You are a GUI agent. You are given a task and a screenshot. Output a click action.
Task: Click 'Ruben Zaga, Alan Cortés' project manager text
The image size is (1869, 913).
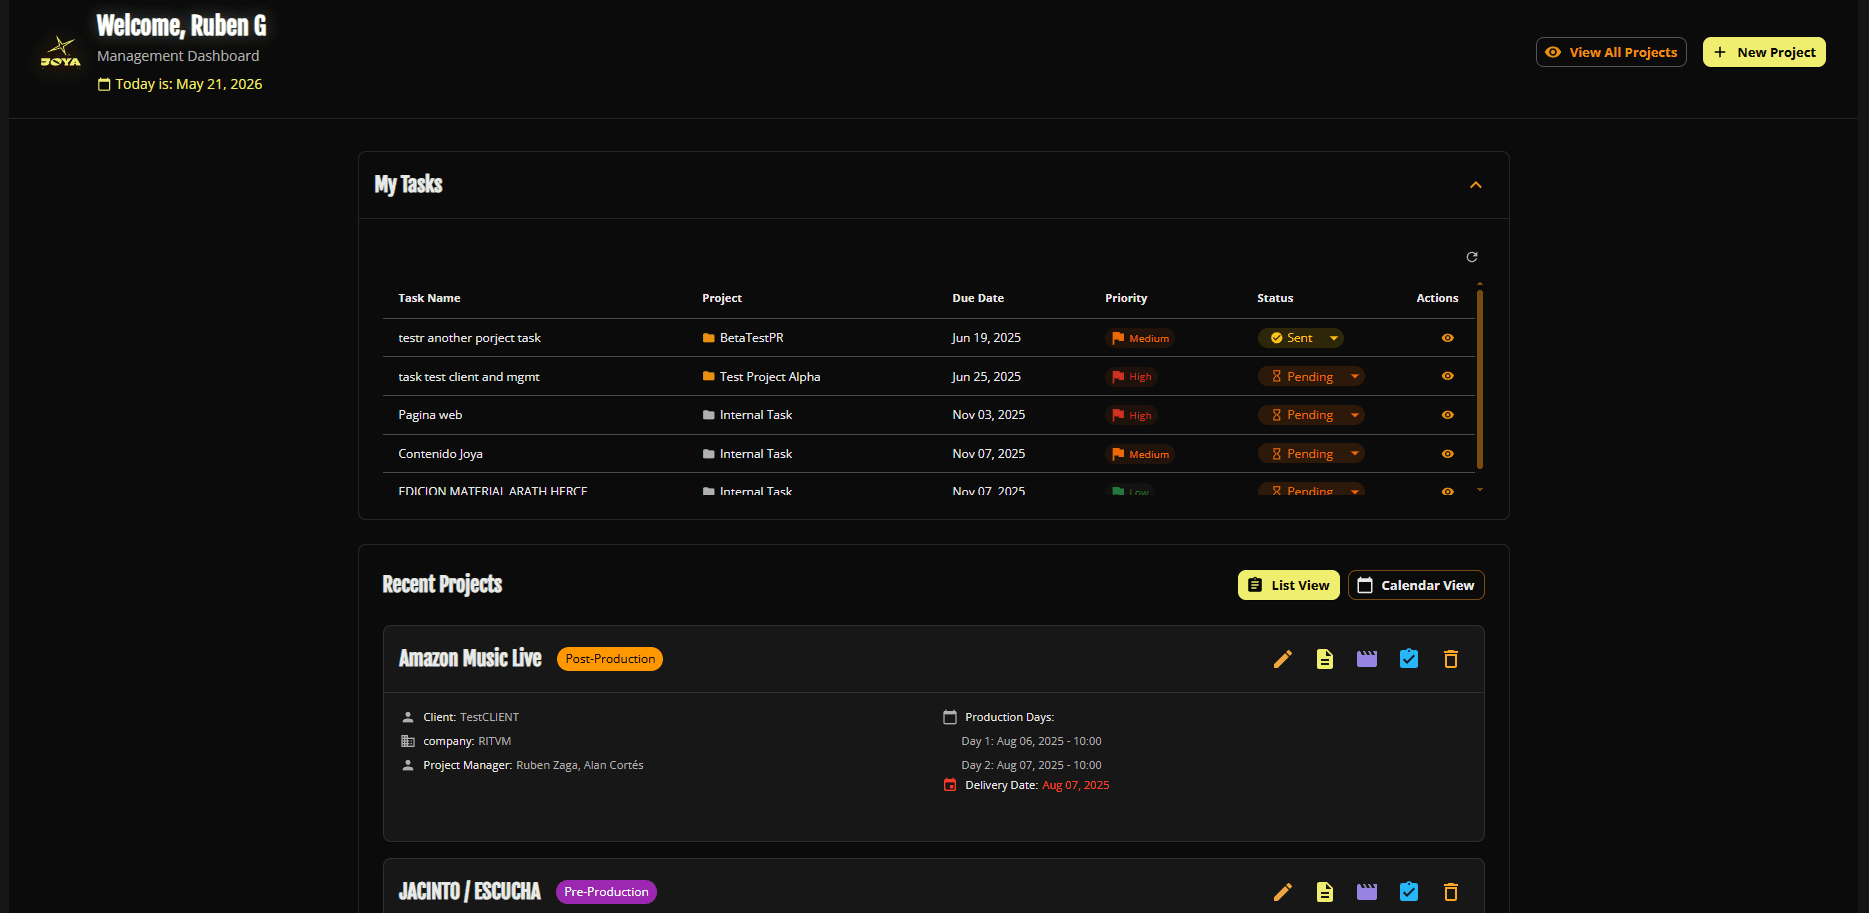580,765
